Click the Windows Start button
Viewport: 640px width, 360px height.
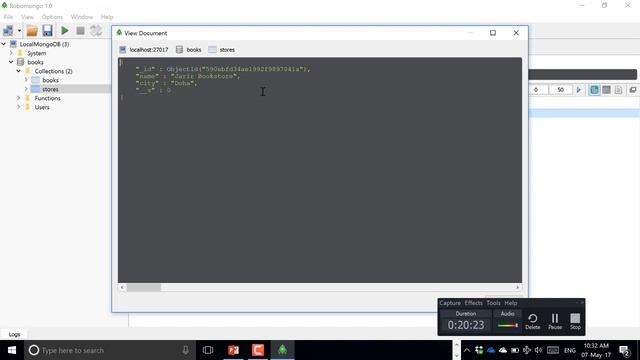point(12,350)
